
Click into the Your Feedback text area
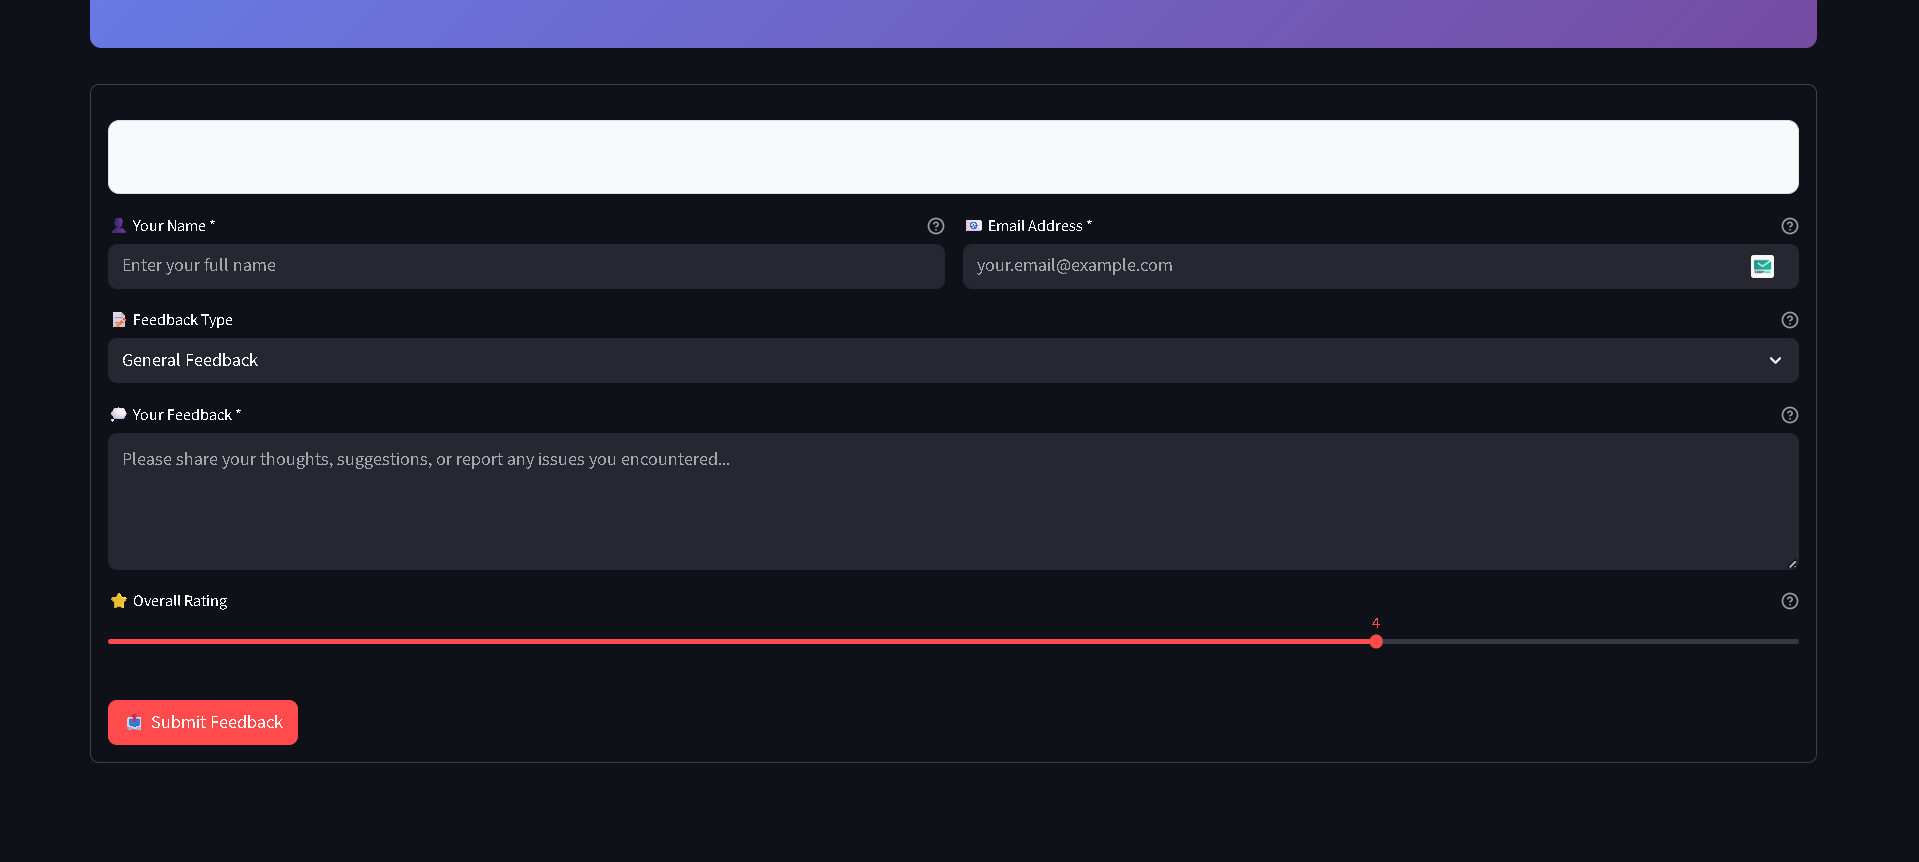click(x=953, y=501)
